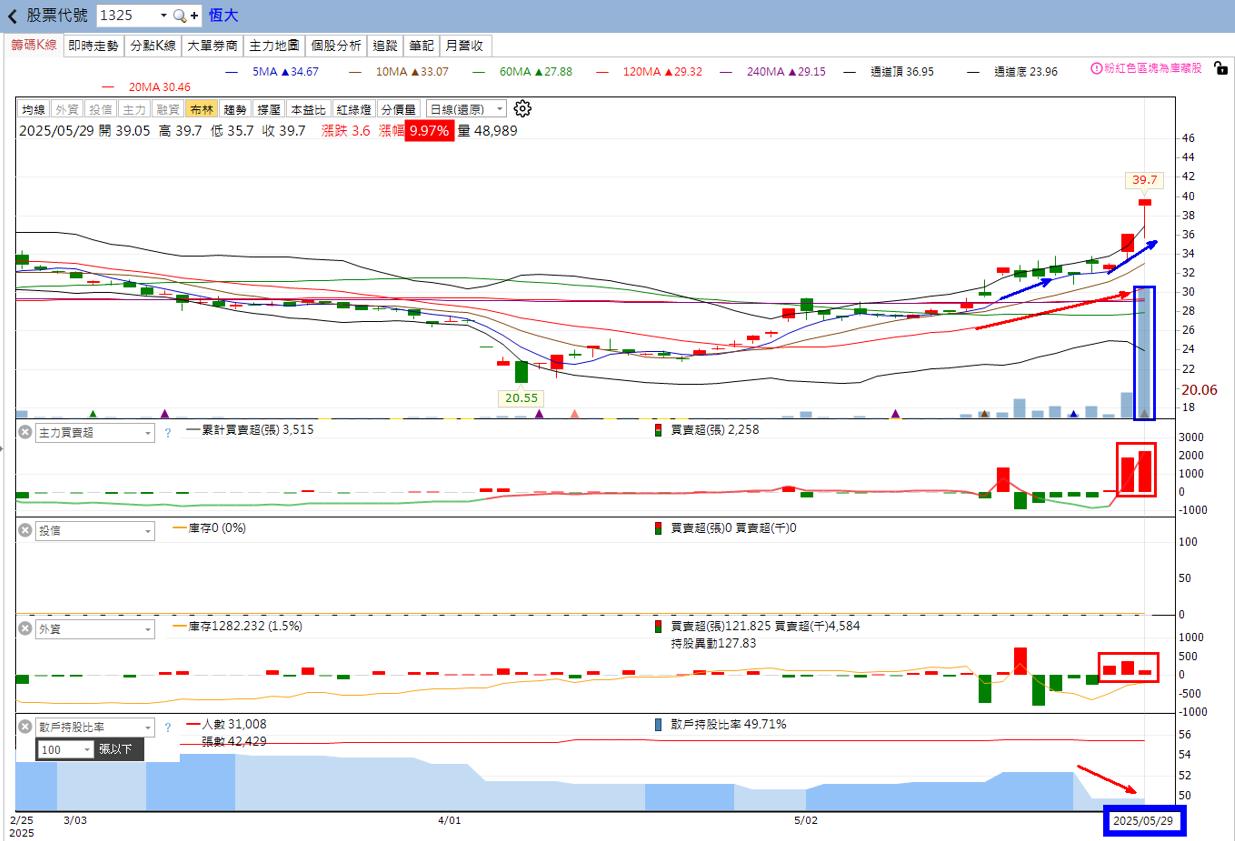1235x841 pixels.
Task: Toggle the 融資 overlay
Action: [167, 109]
